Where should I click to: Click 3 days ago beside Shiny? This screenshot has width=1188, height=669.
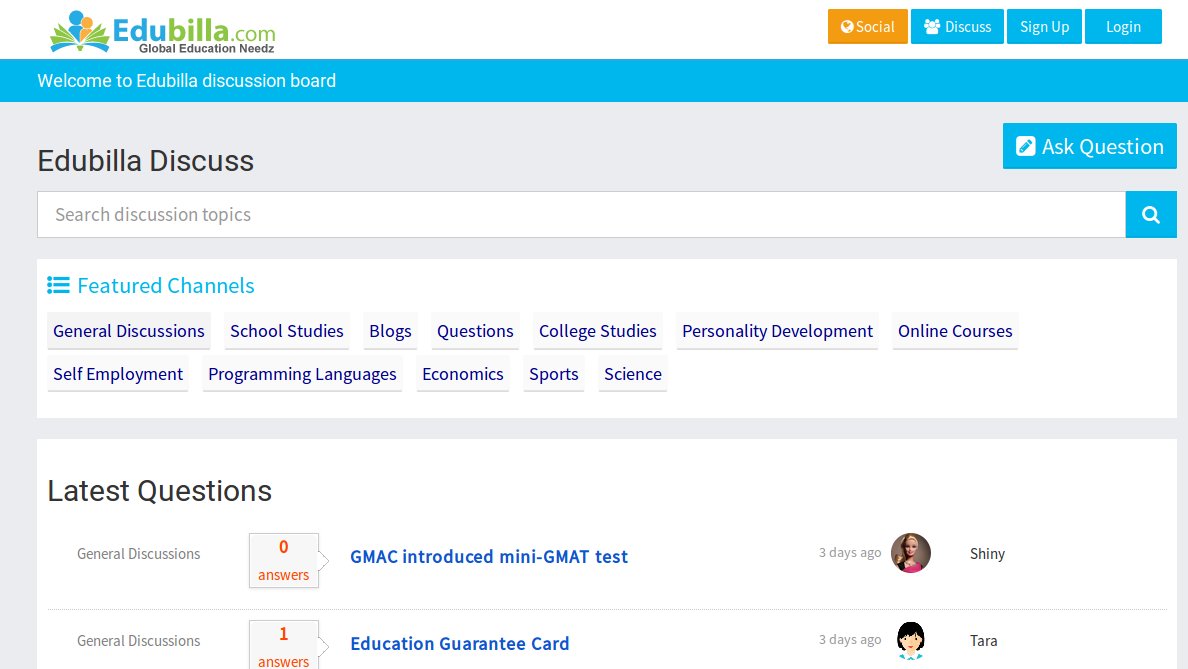849,552
